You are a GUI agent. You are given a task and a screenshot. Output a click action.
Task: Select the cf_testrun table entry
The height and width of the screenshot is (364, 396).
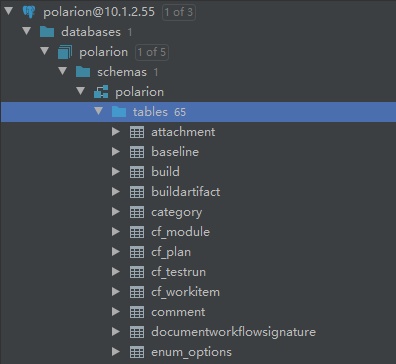178,272
